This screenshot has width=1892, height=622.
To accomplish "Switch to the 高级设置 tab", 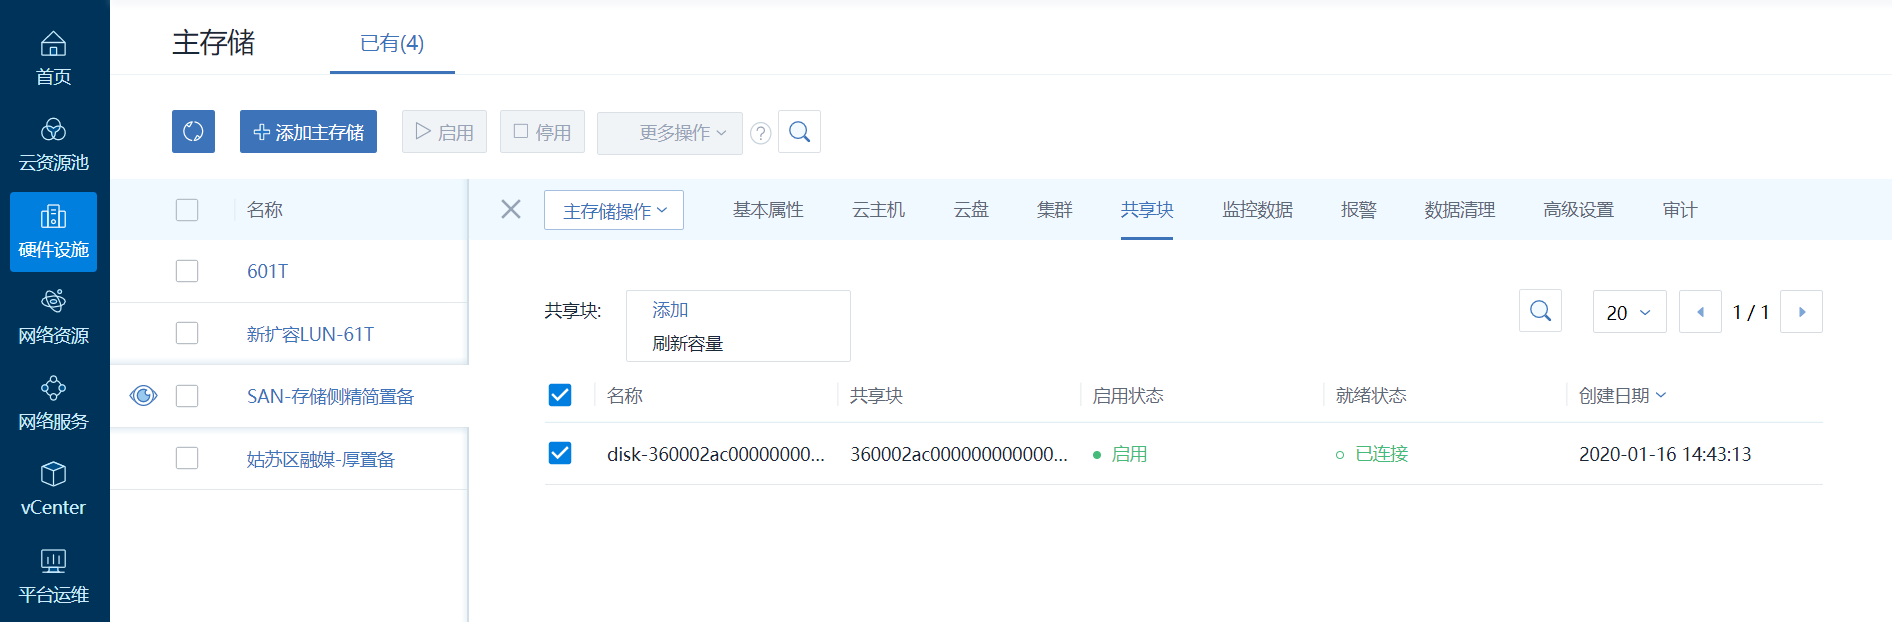I will pyautogui.click(x=1578, y=209).
